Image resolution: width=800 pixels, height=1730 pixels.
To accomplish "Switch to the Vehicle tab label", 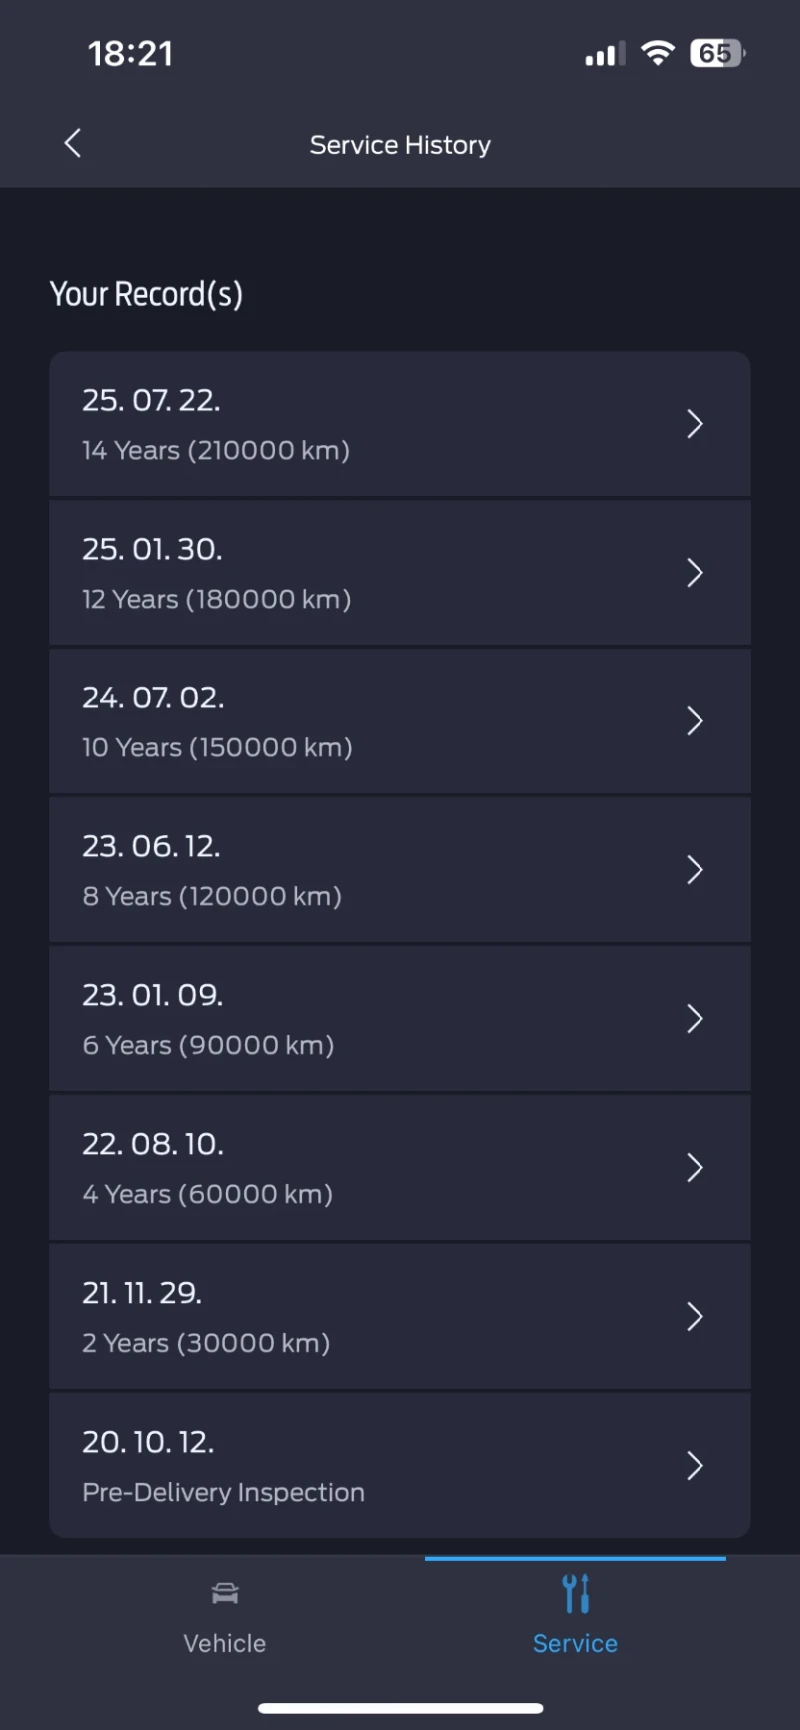I will click(225, 1643).
